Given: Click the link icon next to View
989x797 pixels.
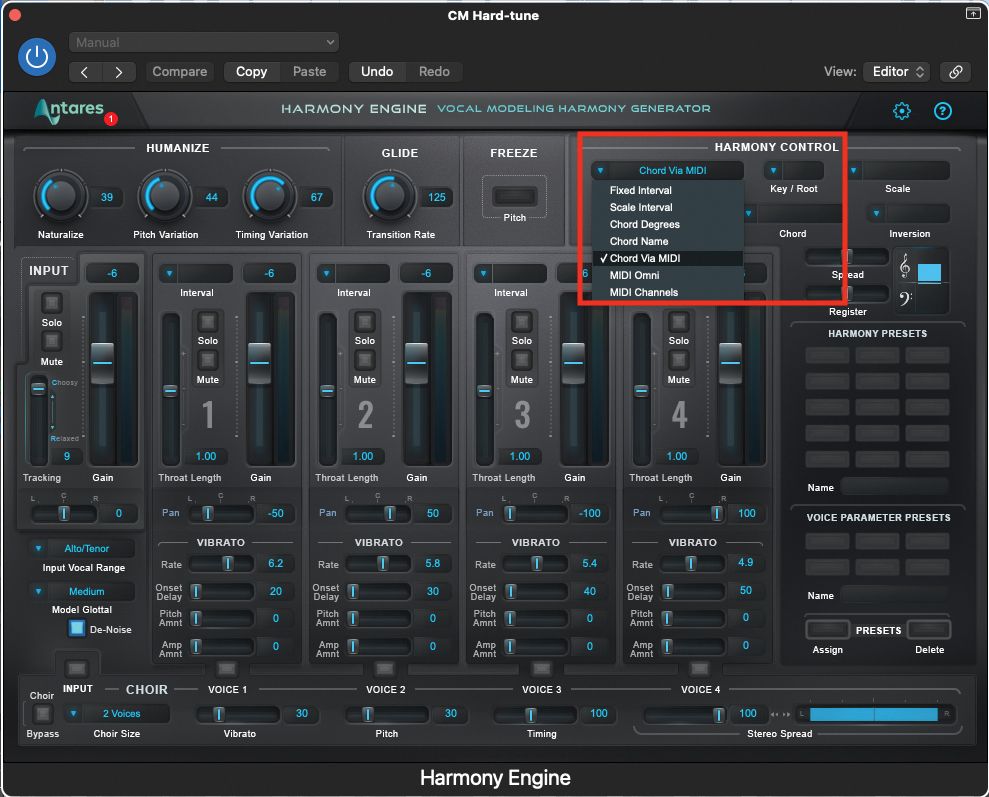Looking at the screenshot, I should pyautogui.click(x=957, y=72).
